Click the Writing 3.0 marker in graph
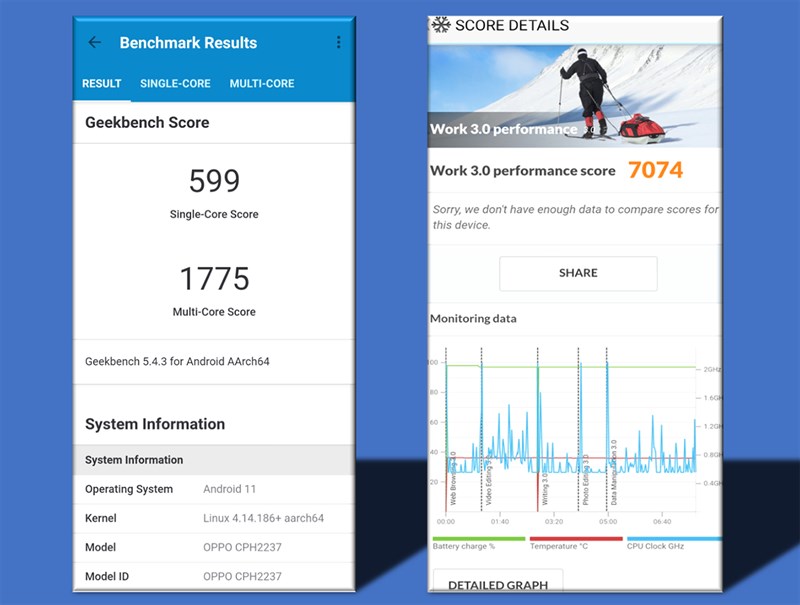The width and height of the screenshot is (800, 605). point(544,488)
